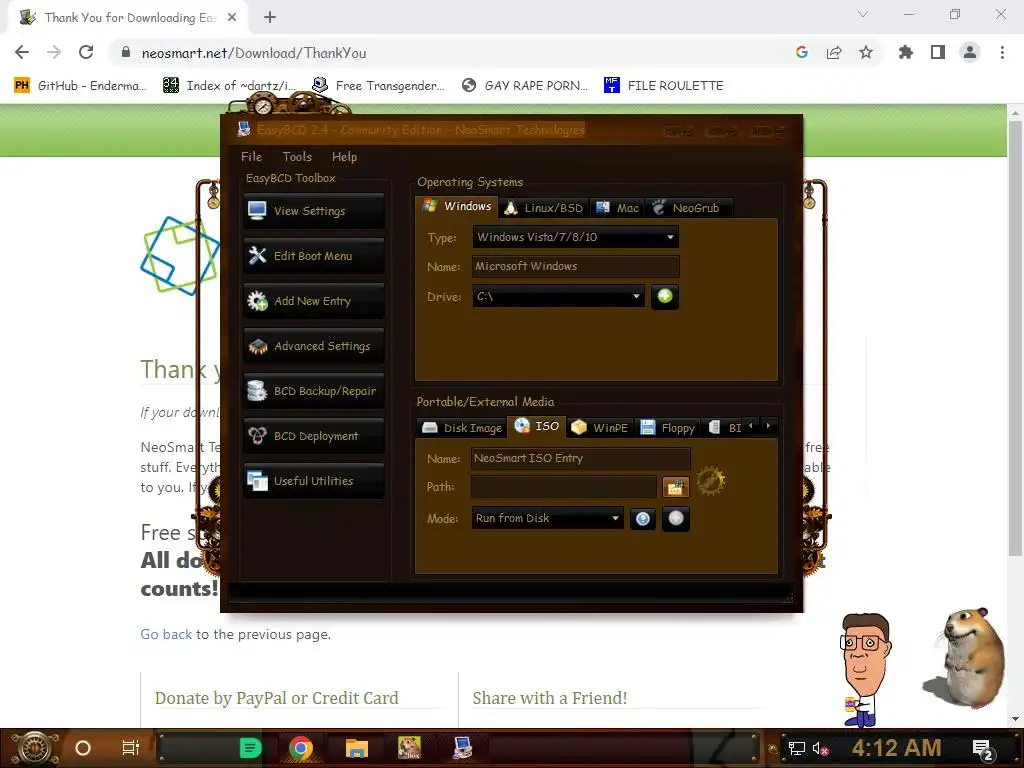
Task: Open the tab search chevron in Chrome
Action: (x=863, y=14)
